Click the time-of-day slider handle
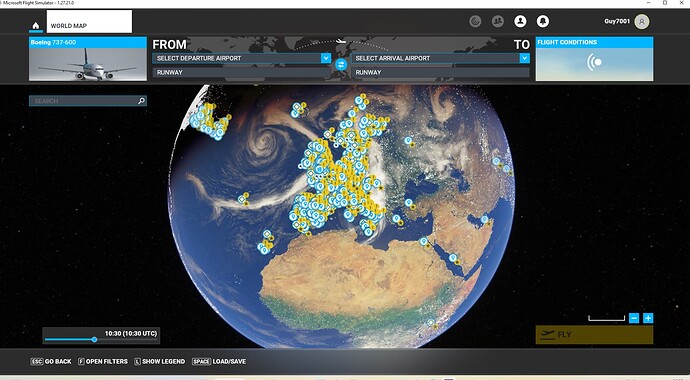The height and width of the screenshot is (380, 690). [94, 340]
